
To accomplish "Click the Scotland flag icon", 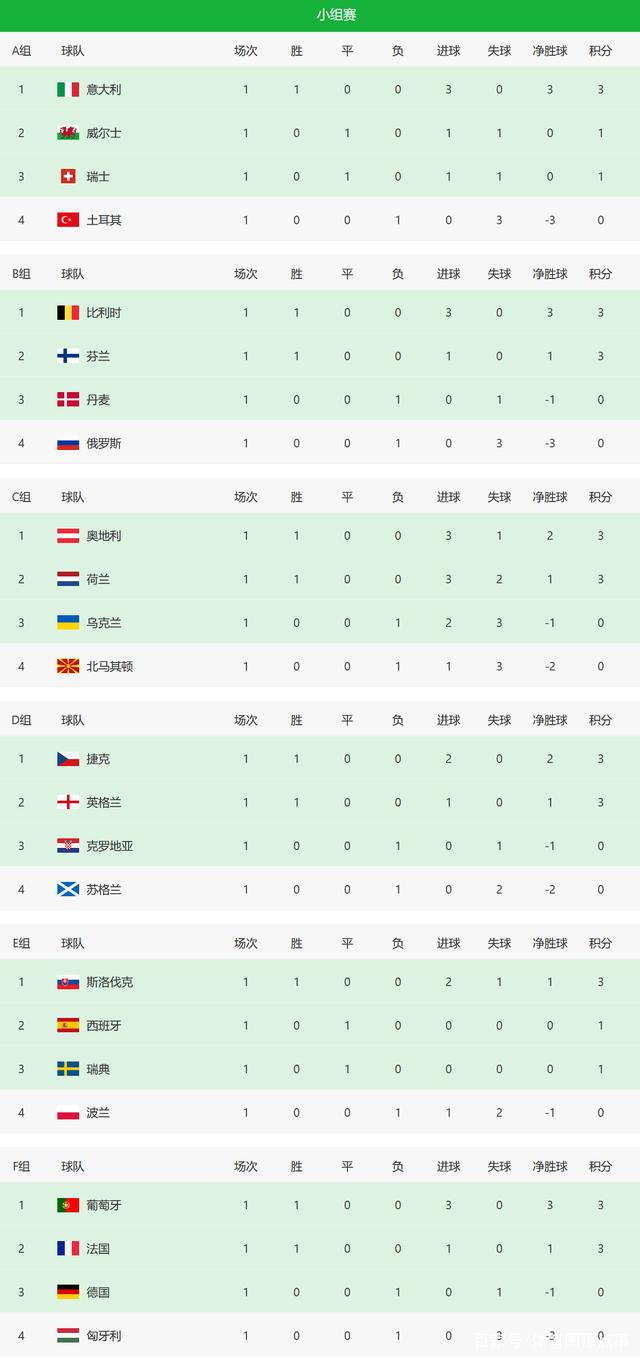I will click(x=68, y=889).
